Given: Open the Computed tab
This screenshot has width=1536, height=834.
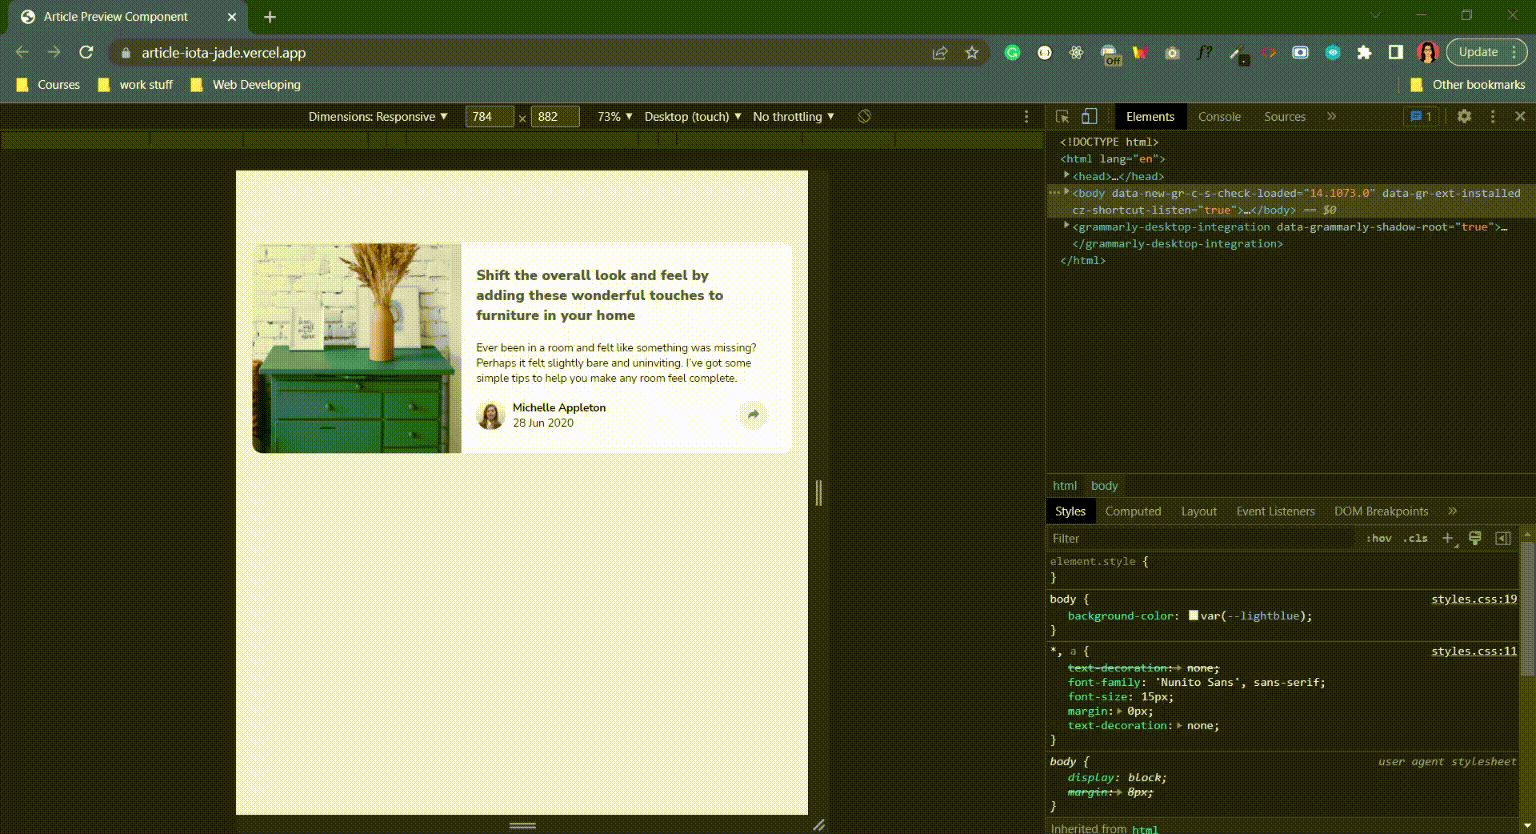Looking at the screenshot, I should click(x=1133, y=511).
